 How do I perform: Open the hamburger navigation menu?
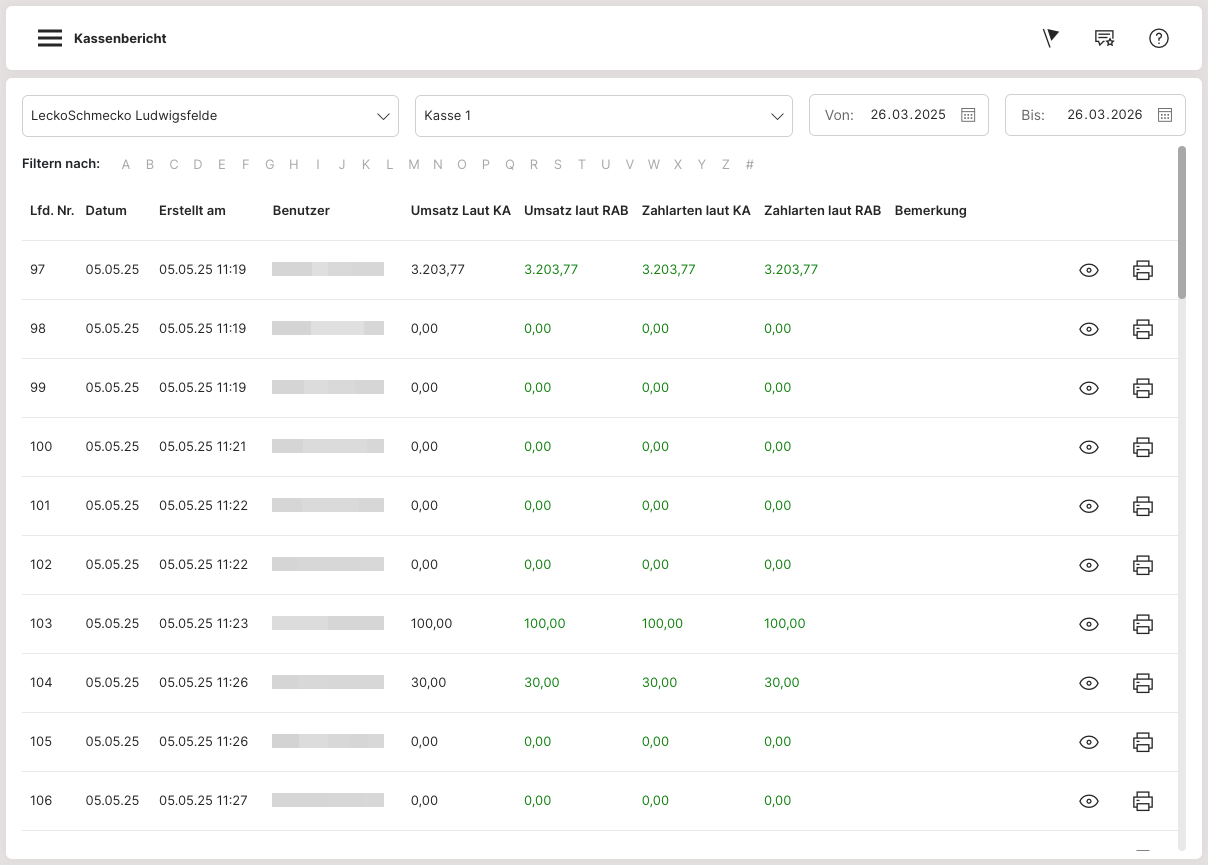coord(50,39)
